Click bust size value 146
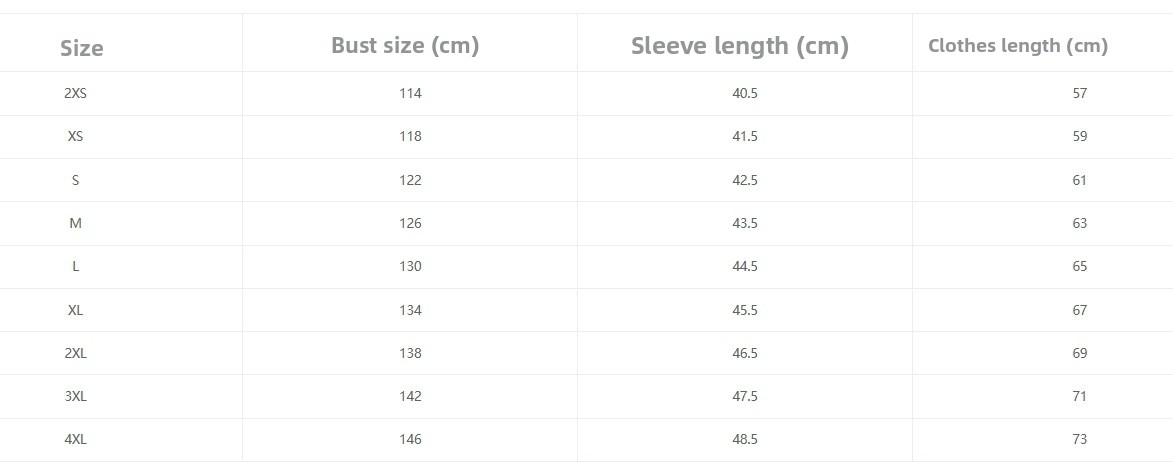This screenshot has height=462, width=1173. coord(410,439)
